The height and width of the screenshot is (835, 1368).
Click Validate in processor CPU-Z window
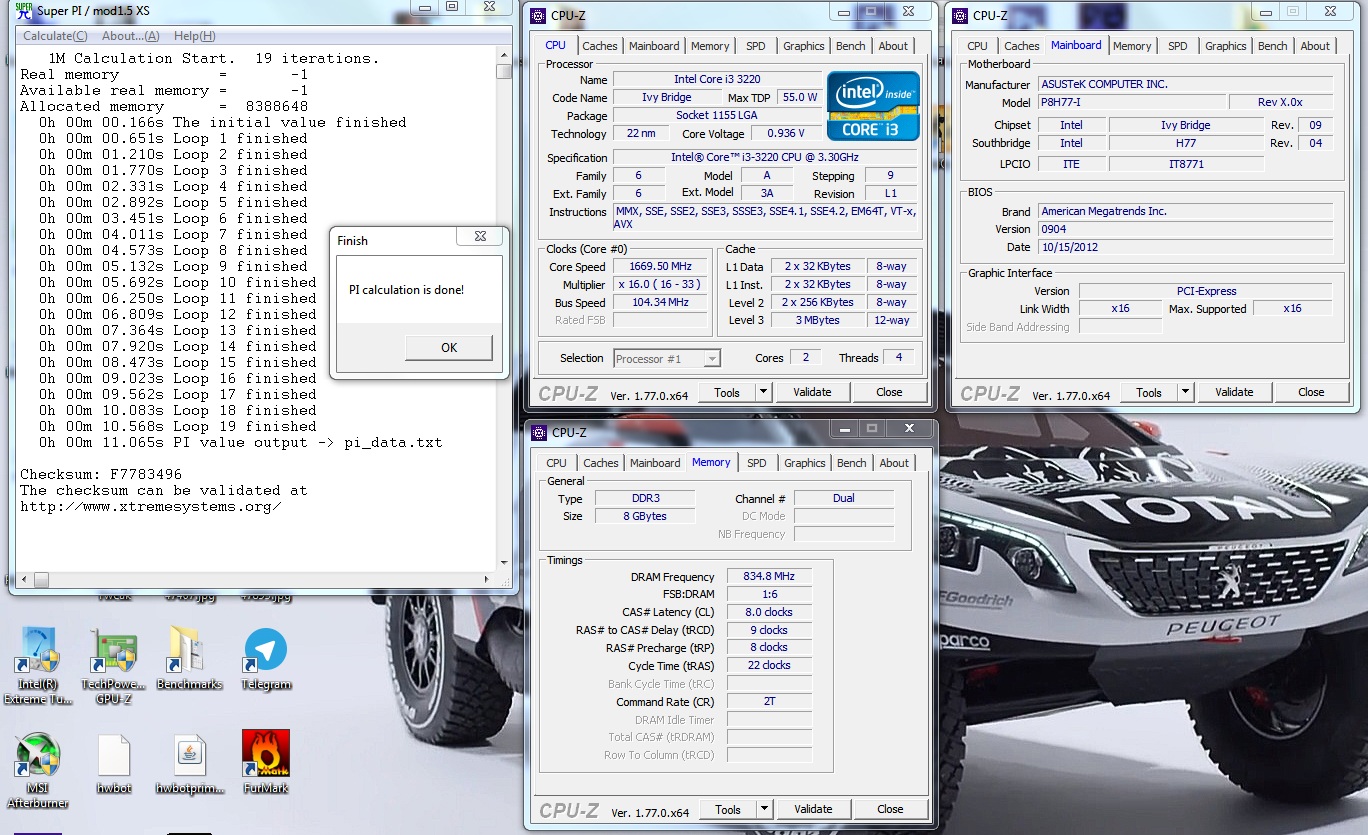click(812, 392)
